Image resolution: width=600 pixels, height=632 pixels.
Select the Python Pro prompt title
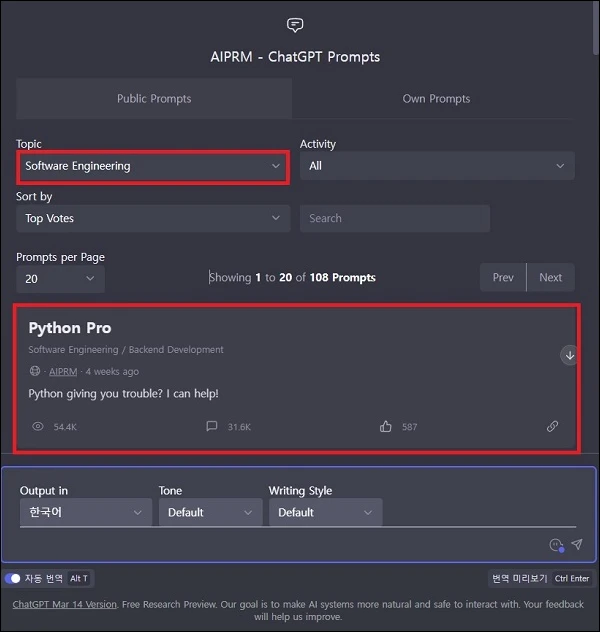70,328
